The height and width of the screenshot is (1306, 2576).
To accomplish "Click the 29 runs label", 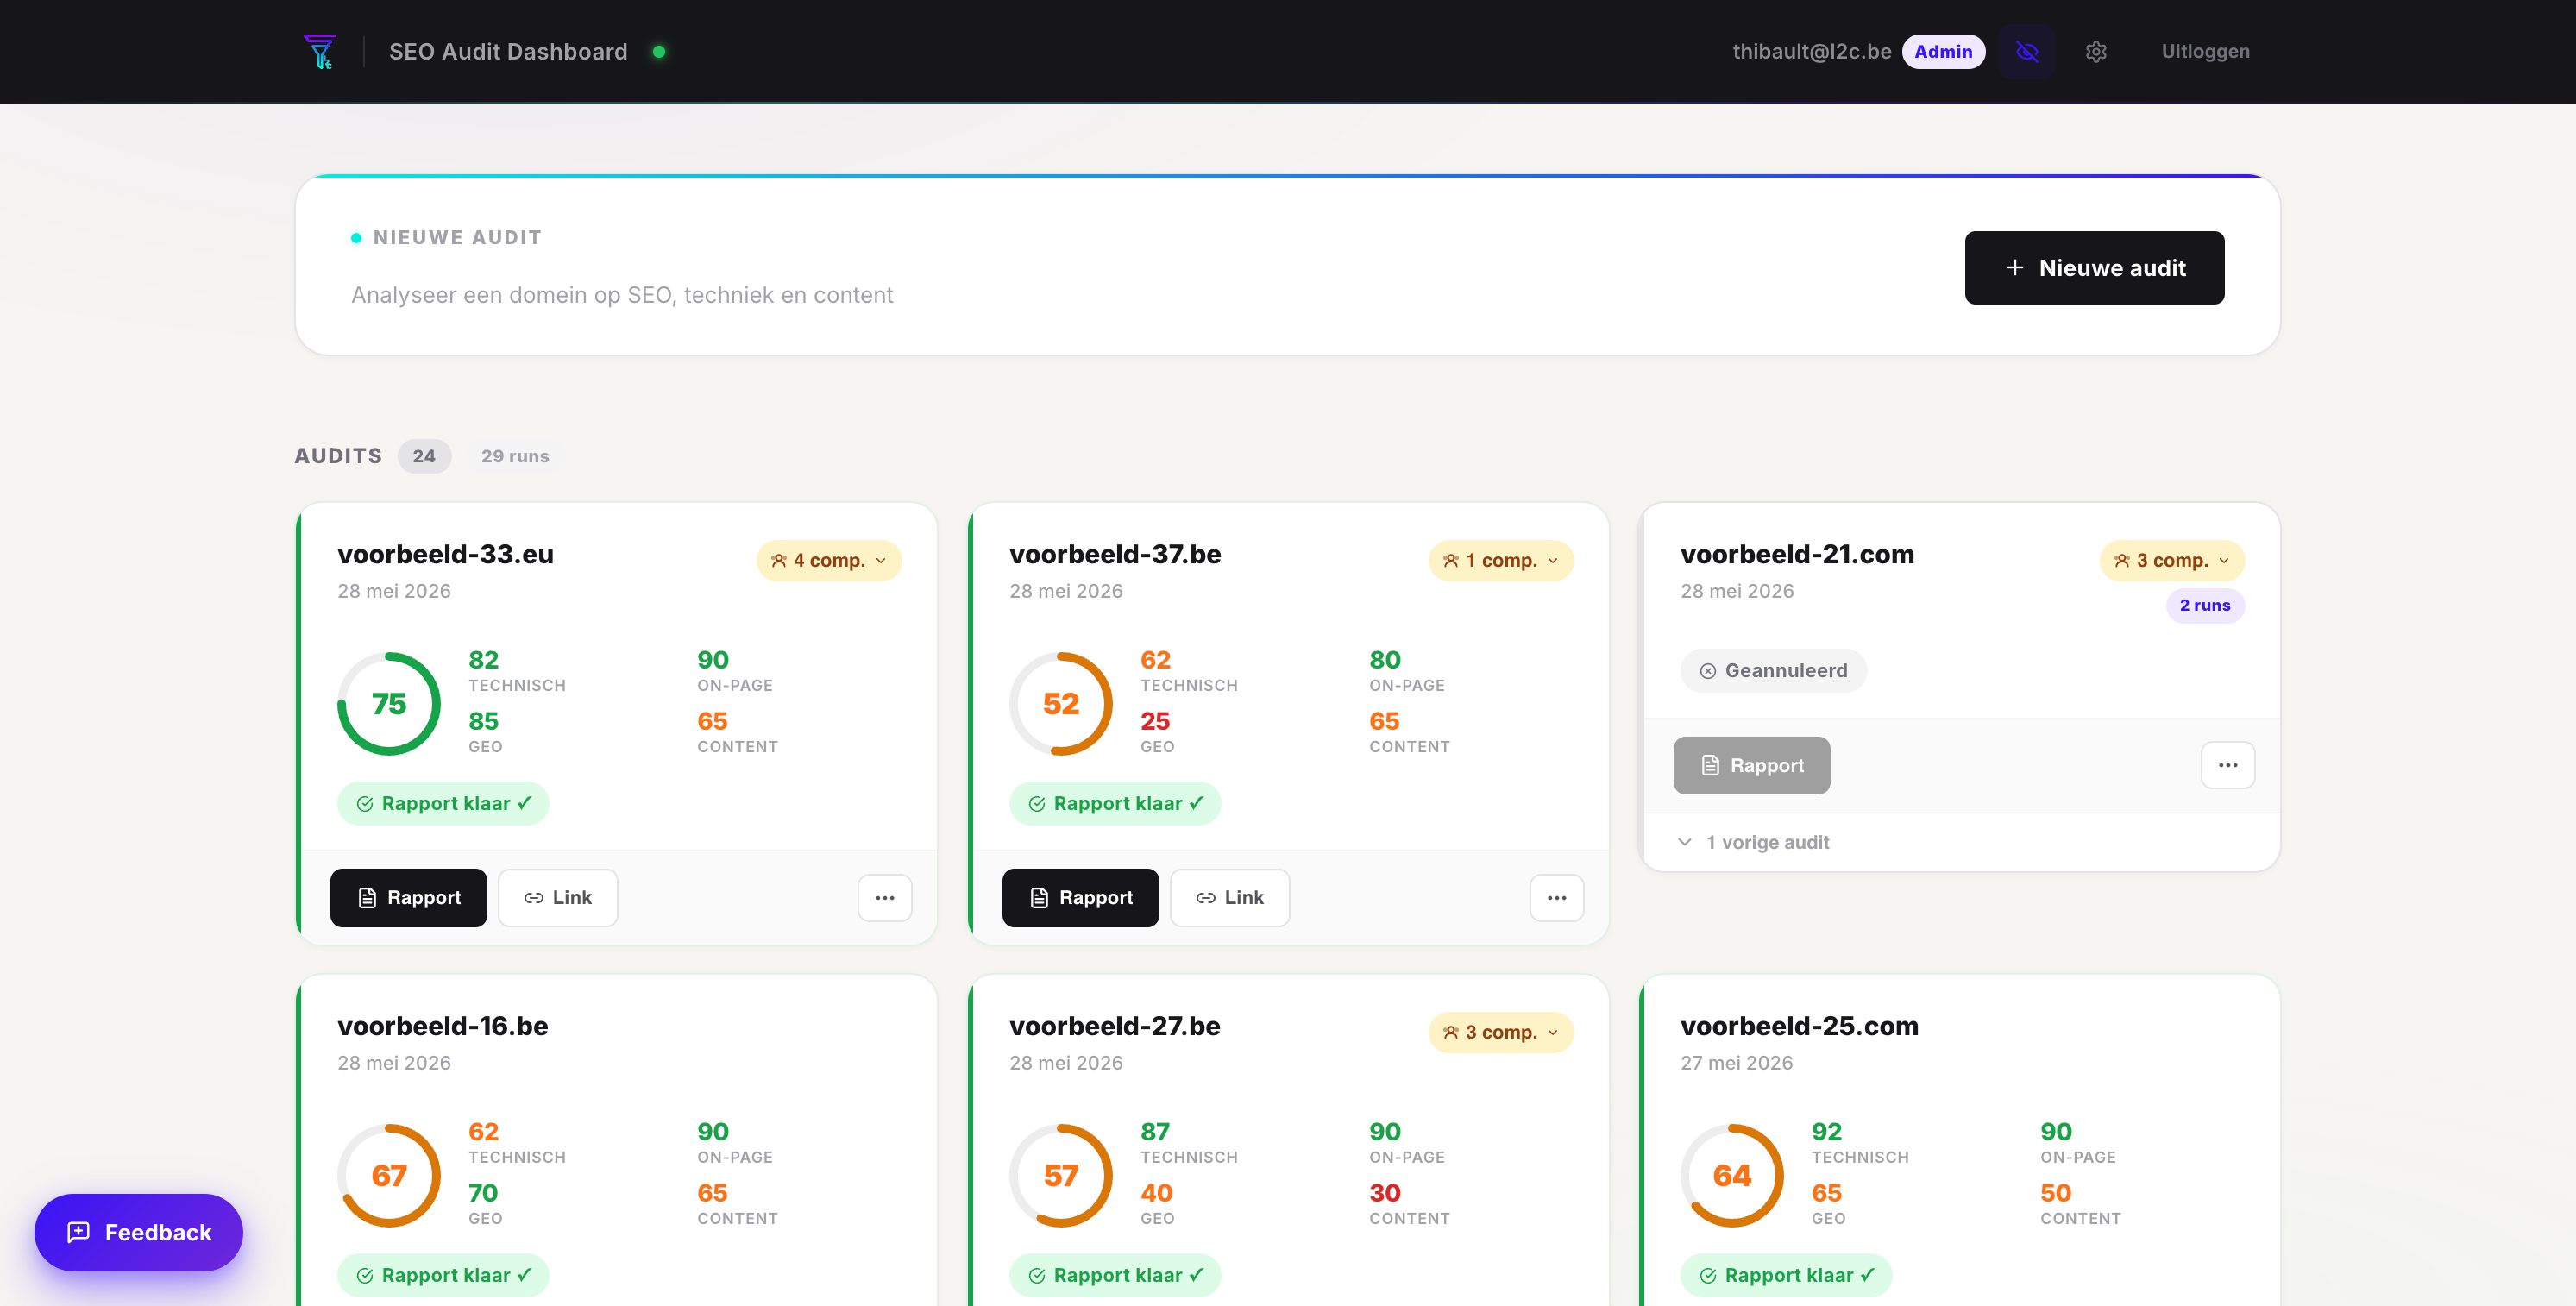I will tap(515, 456).
